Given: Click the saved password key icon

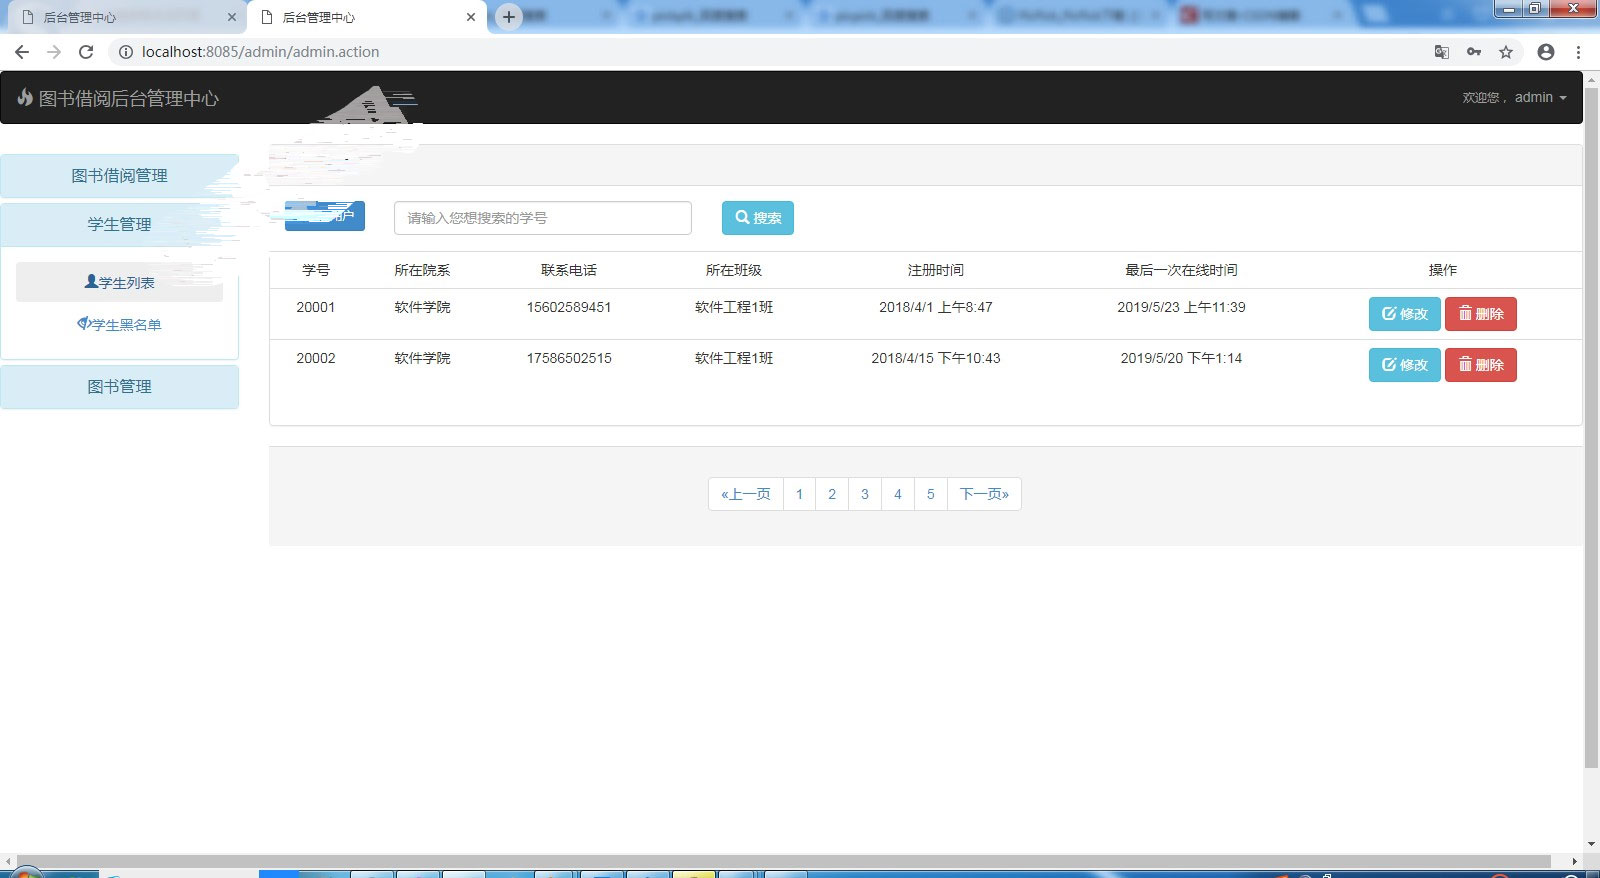Looking at the screenshot, I should coord(1474,52).
